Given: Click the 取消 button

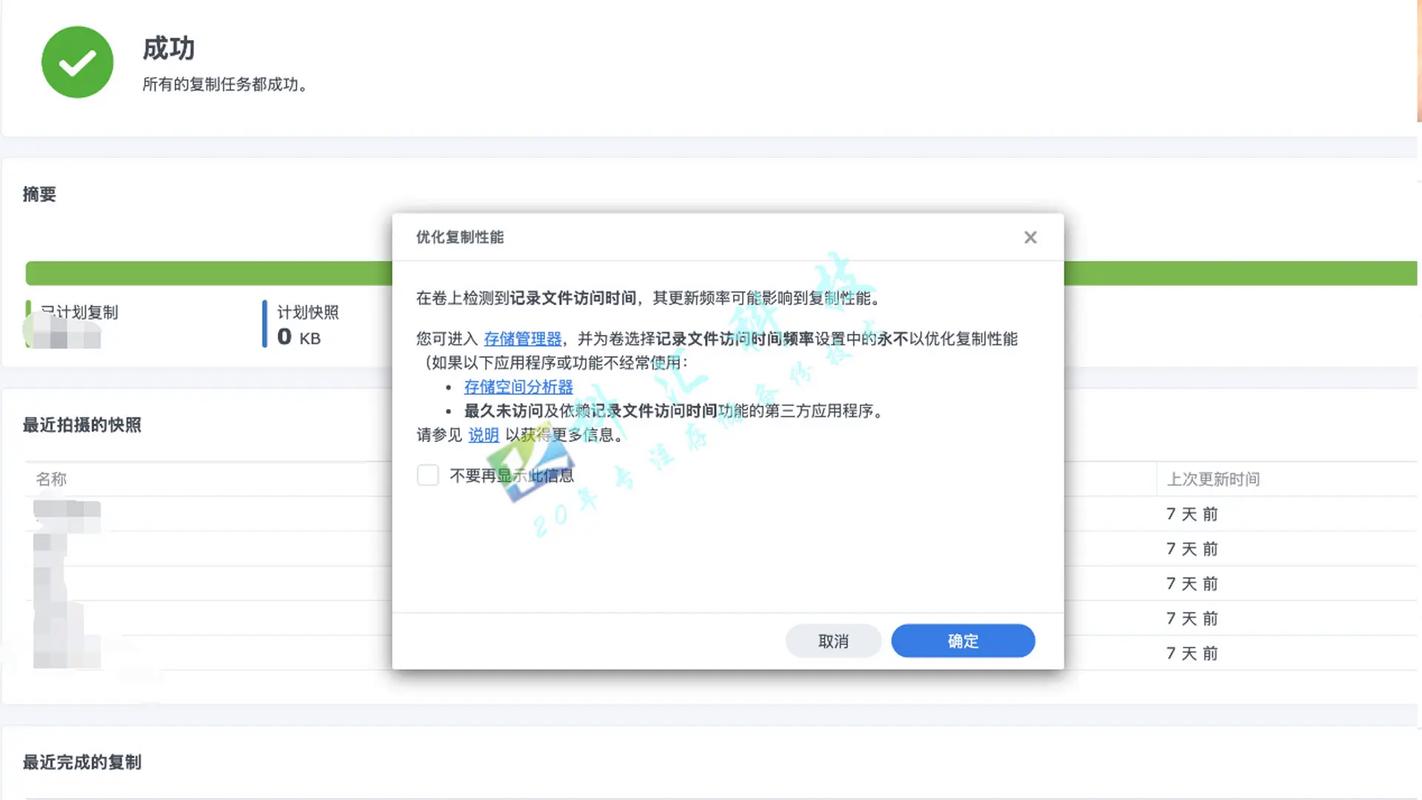Looking at the screenshot, I should click(833, 641).
